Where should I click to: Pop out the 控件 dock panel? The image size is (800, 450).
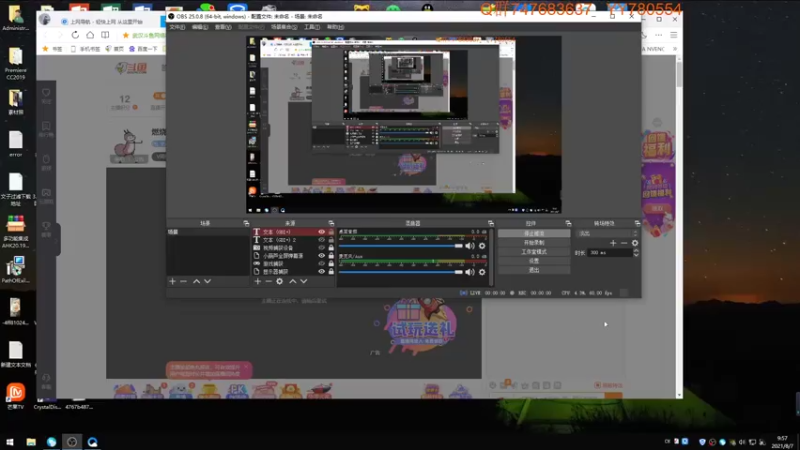click(x=568, y=223)
